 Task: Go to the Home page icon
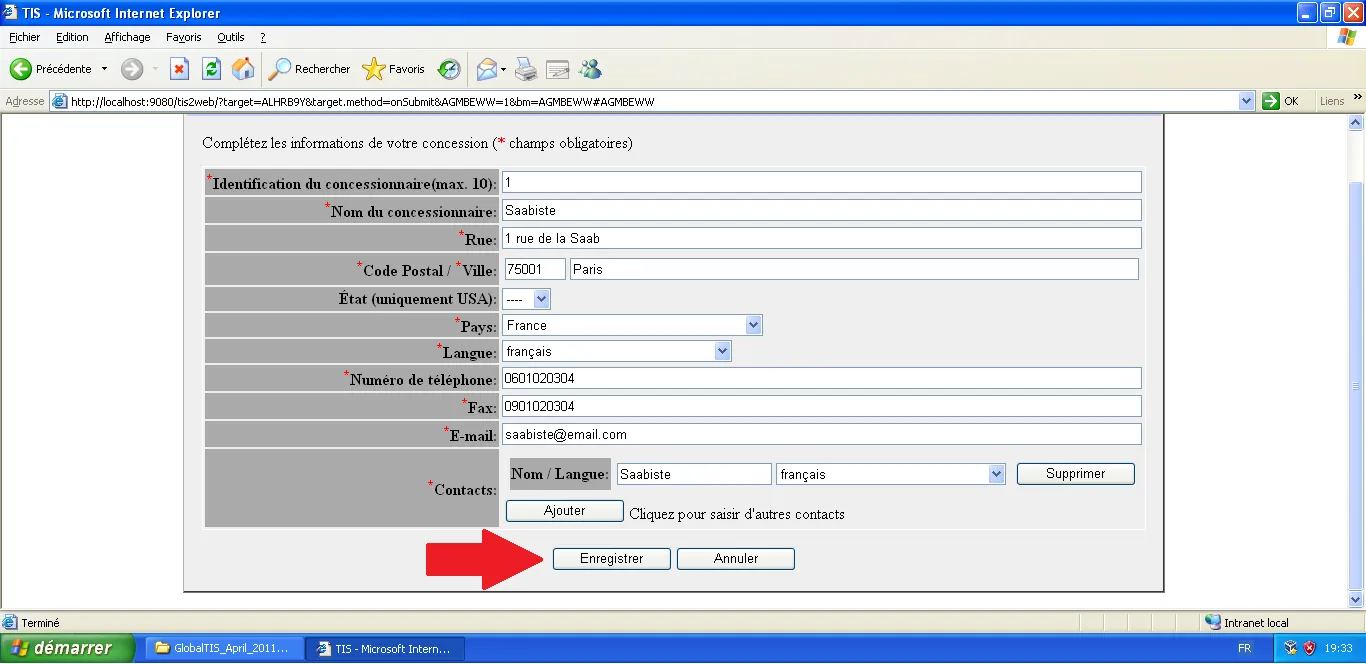[x=243, y=69]
